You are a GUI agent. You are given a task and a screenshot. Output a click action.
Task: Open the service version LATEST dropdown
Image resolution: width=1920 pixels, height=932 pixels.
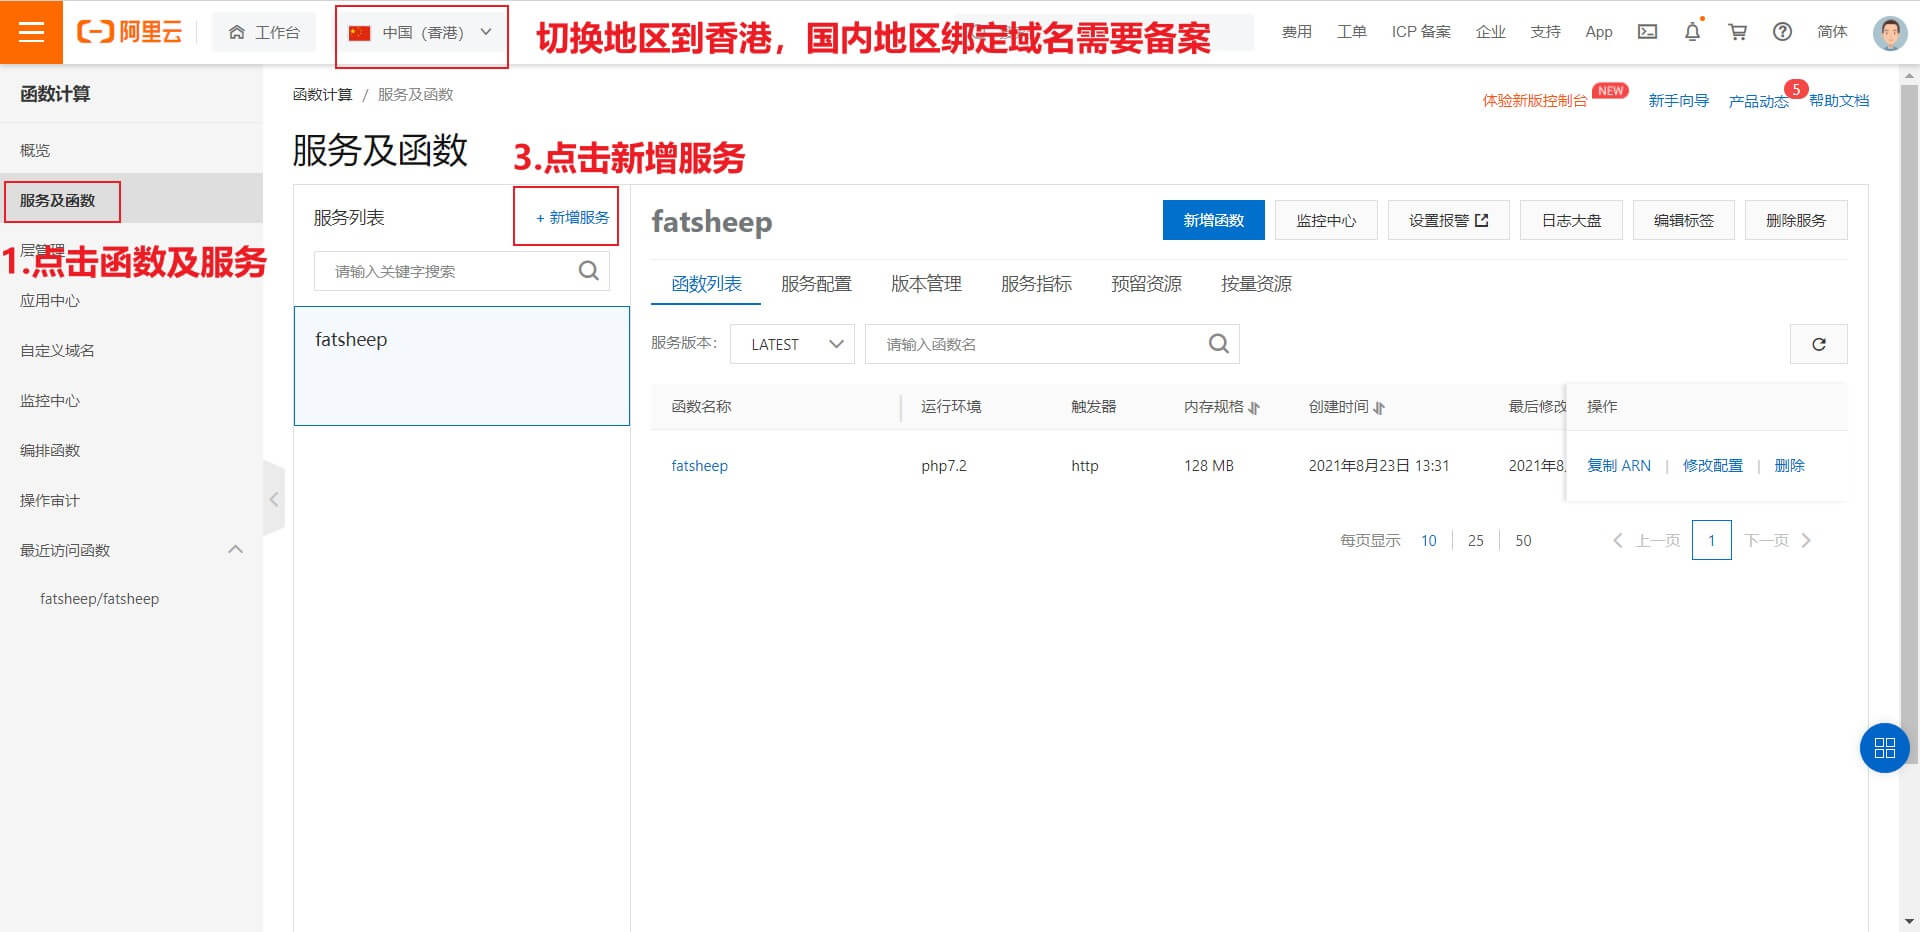click(x=792, y=344)
